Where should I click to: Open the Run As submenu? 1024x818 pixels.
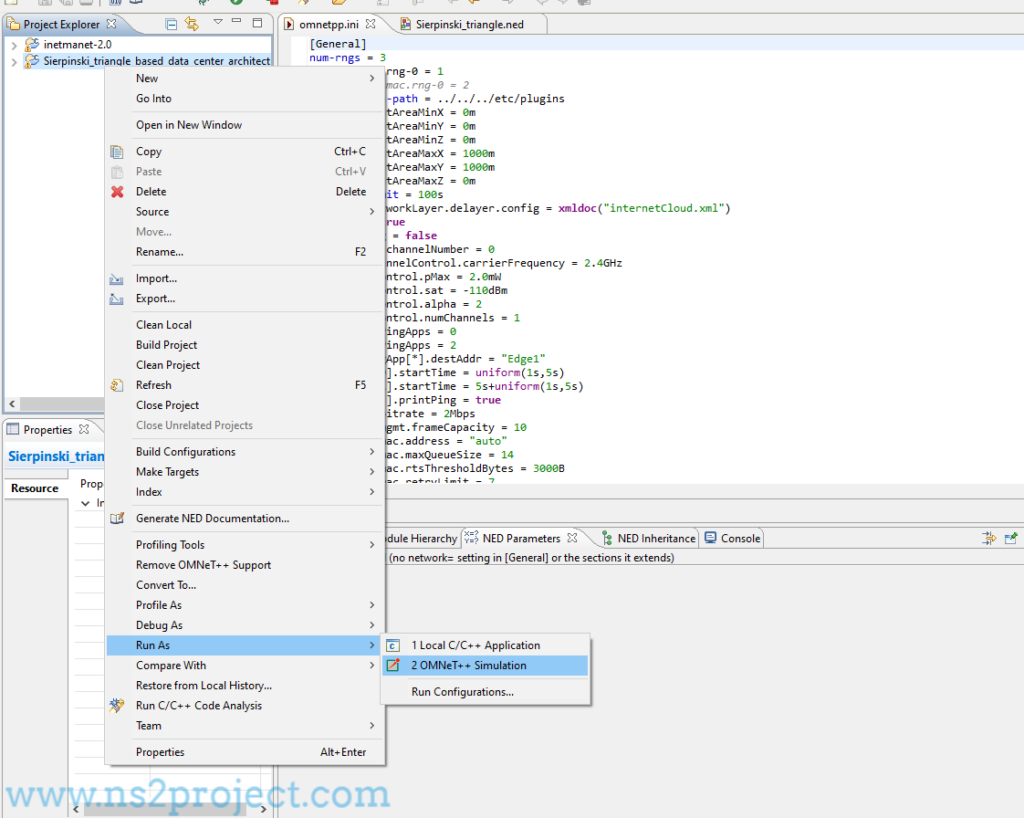coord(245,646)
